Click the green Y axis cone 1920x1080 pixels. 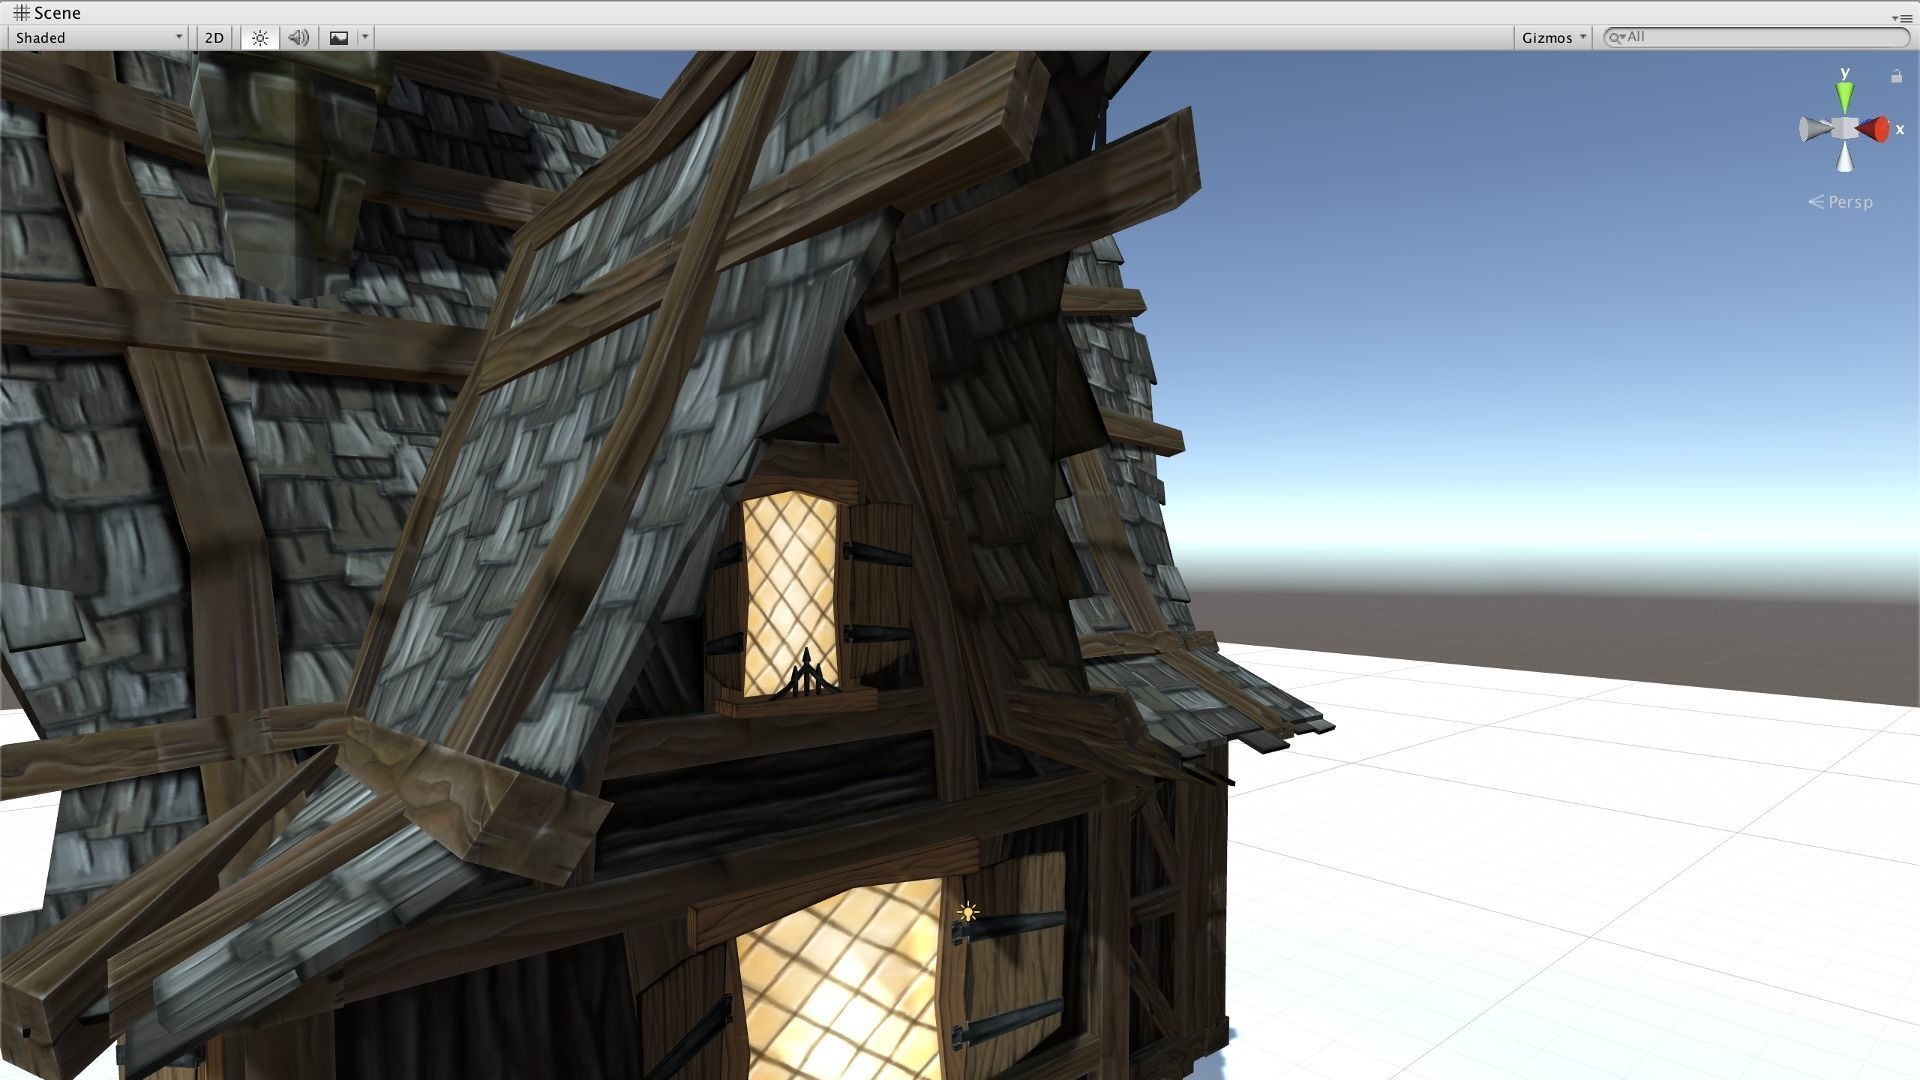click(x=1845, y=97)
